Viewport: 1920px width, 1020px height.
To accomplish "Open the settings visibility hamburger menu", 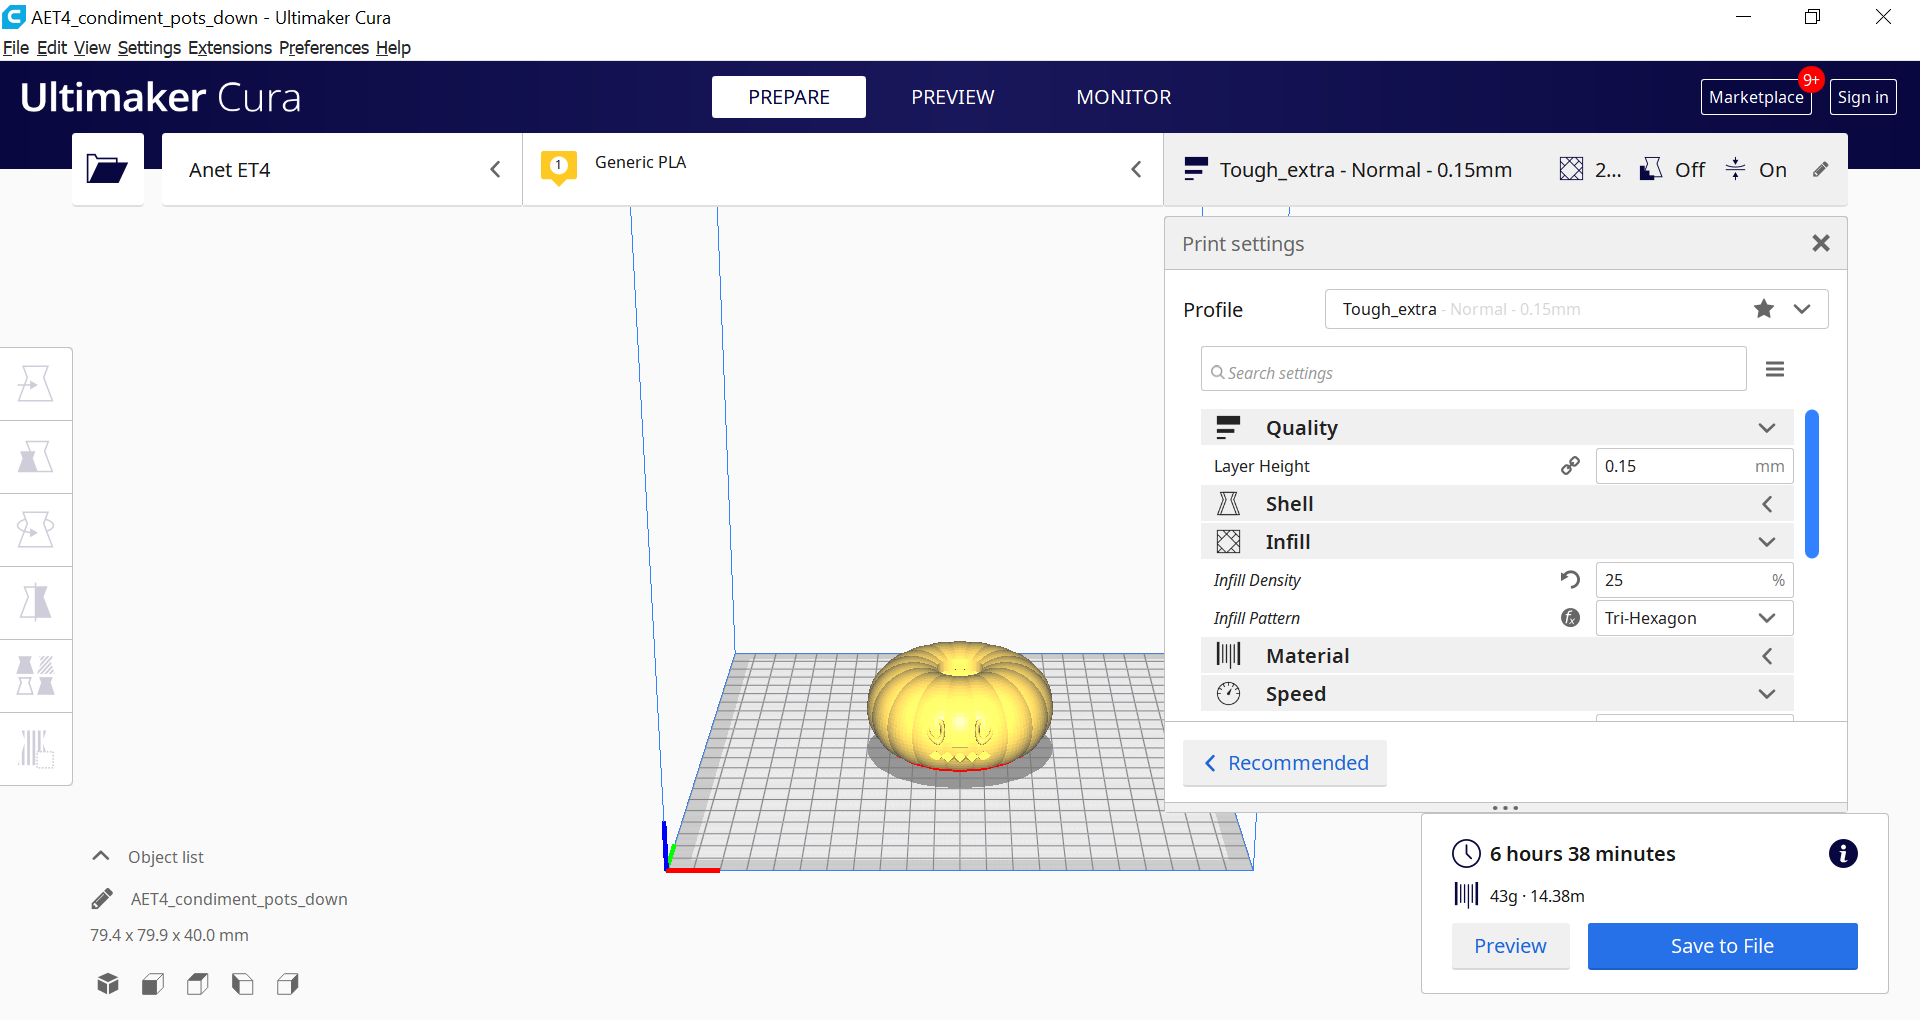I will click(x=1775, y=370).
